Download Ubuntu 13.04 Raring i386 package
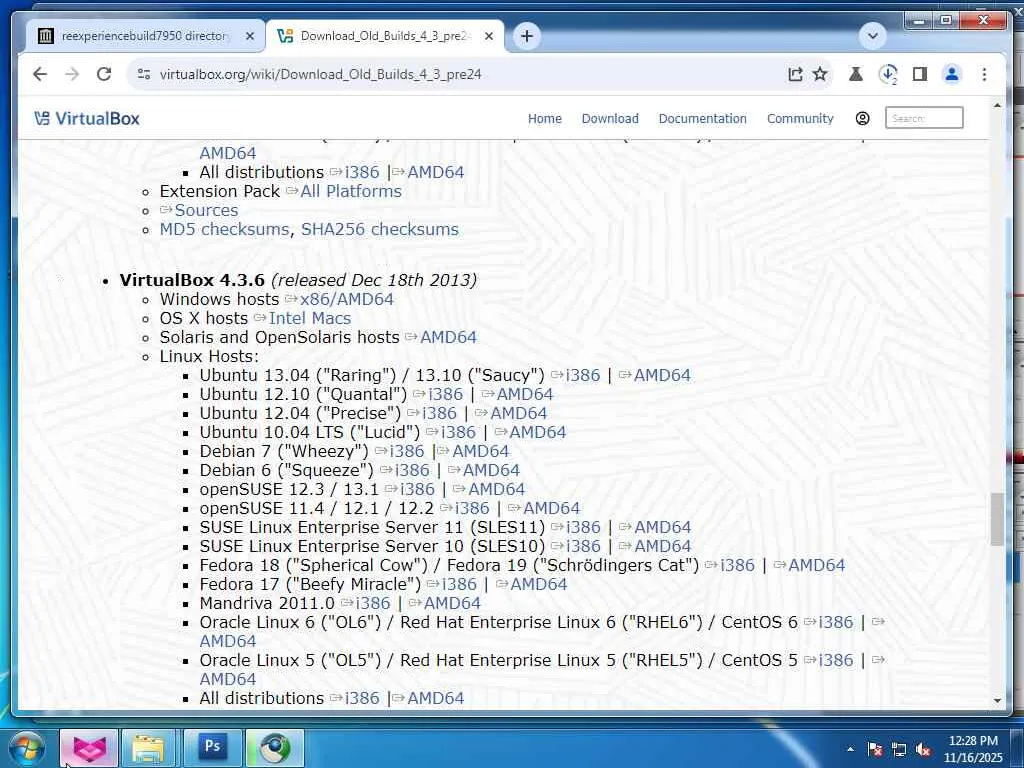This screenshot has height=768, width=1024. pyautogui.click(x=583, y=375)
